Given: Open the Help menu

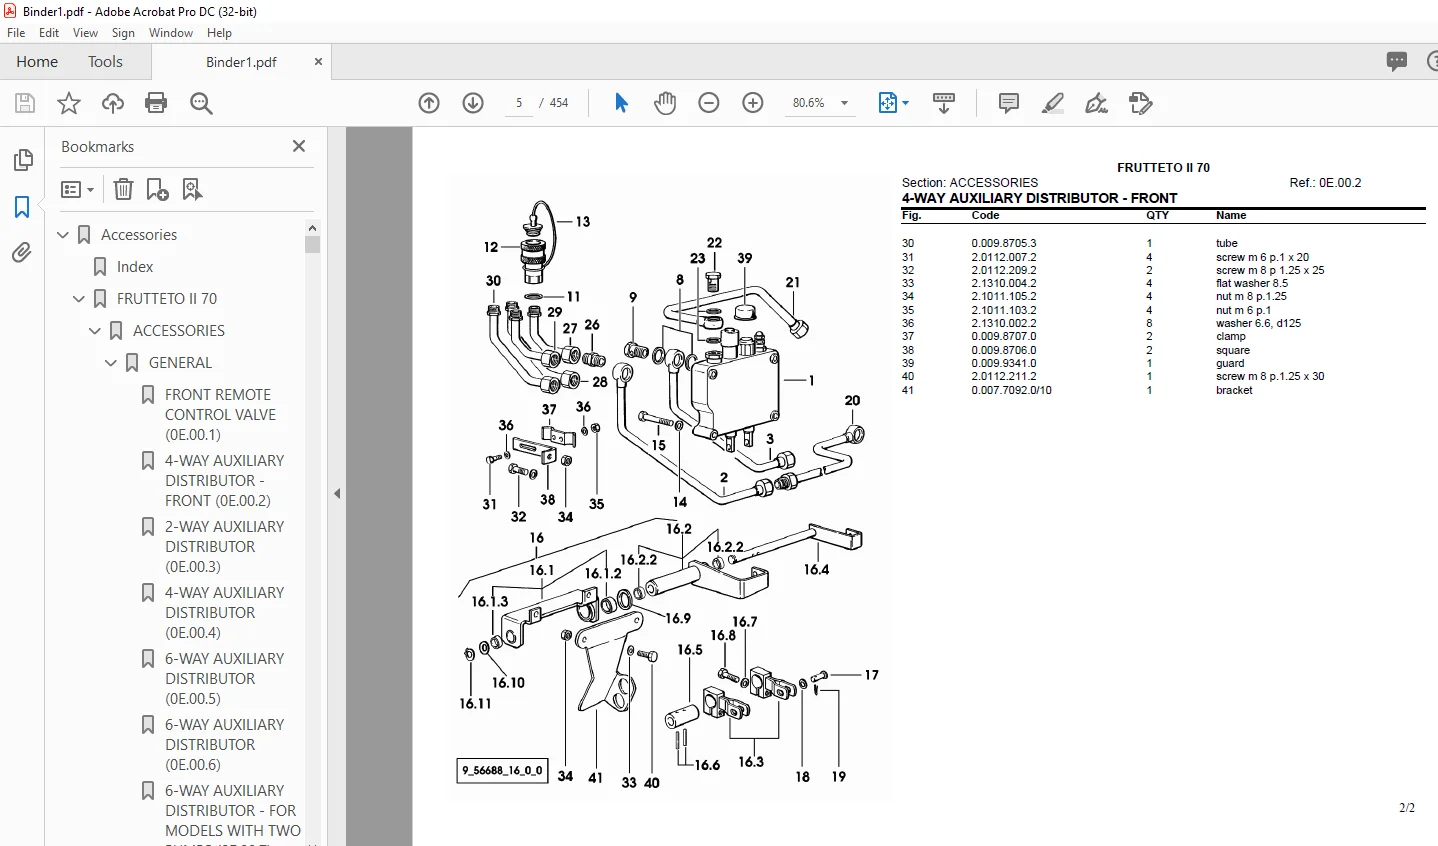Looking at the screenshot, I should coord(219,33).
